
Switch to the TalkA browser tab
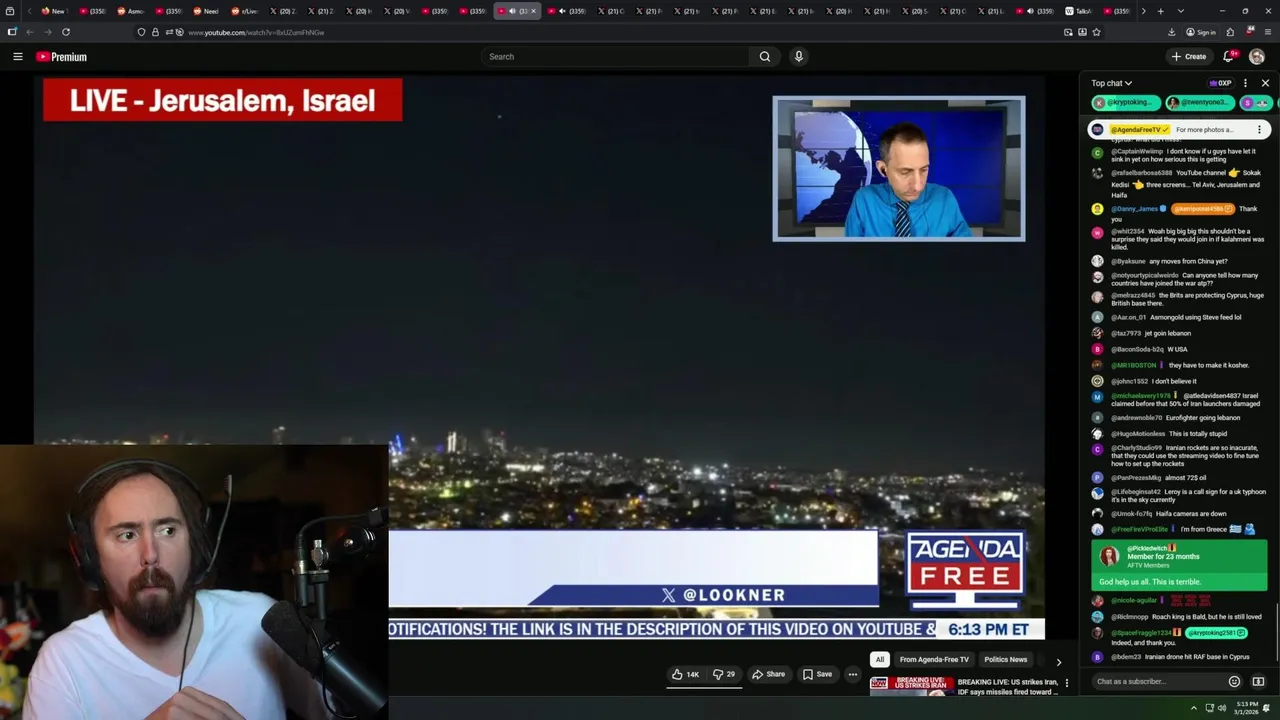(x=1079, y=11)
